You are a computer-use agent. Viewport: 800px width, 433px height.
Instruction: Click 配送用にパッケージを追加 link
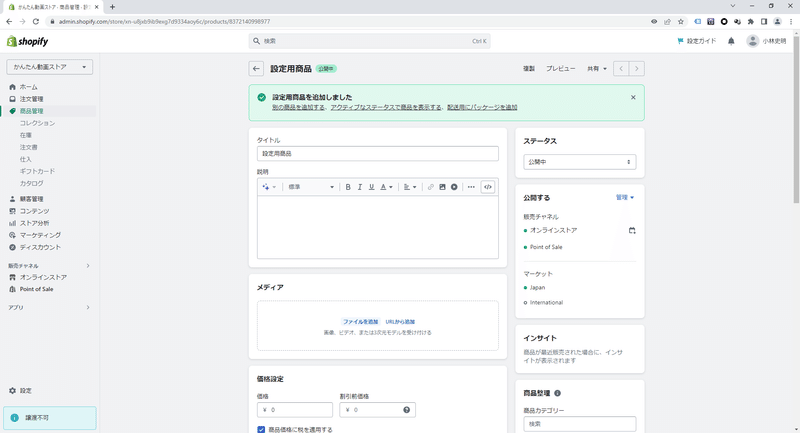482,108
